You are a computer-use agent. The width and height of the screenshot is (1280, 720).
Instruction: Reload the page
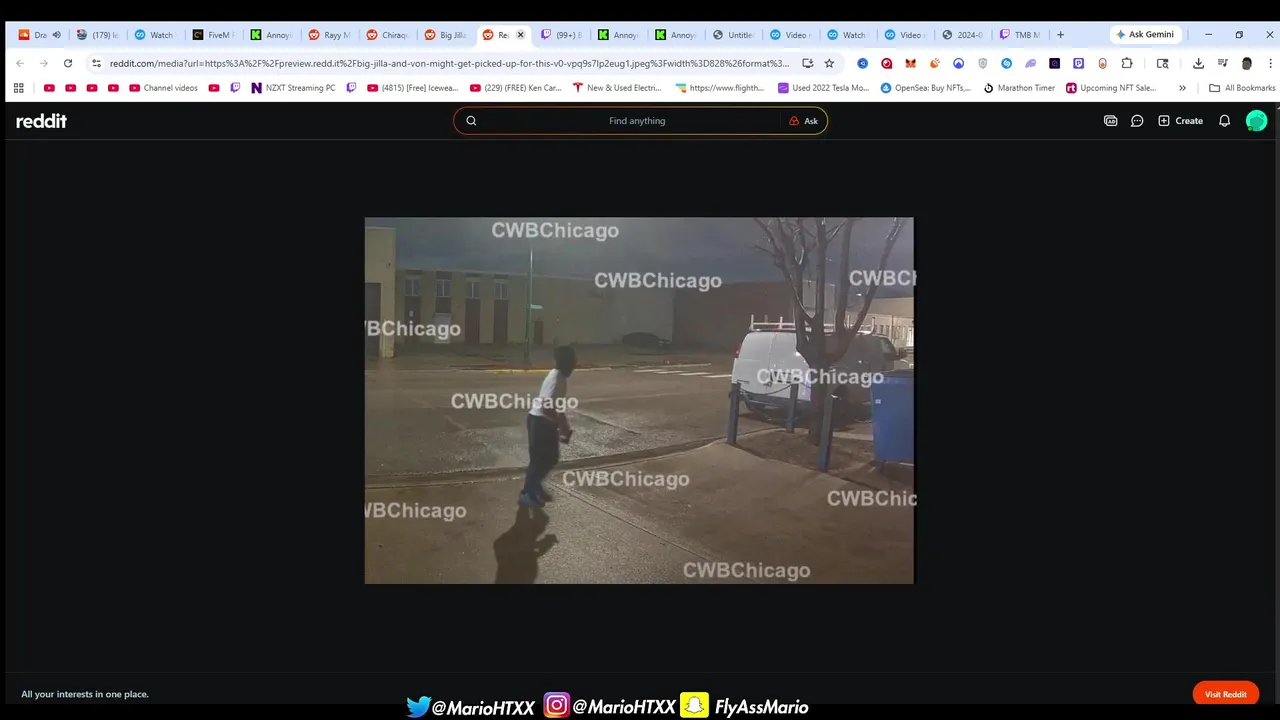pos(68,63)
